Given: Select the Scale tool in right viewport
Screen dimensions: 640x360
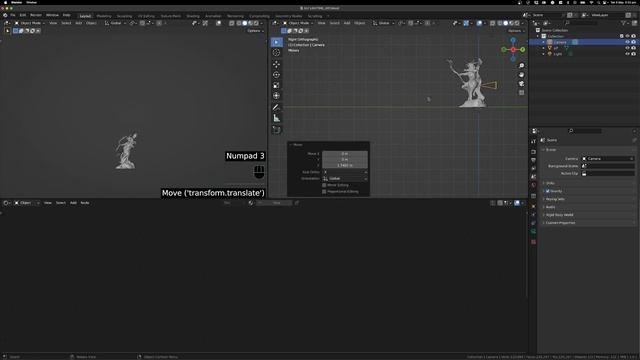Looking at the screenshot, I should tap(276, 85).
